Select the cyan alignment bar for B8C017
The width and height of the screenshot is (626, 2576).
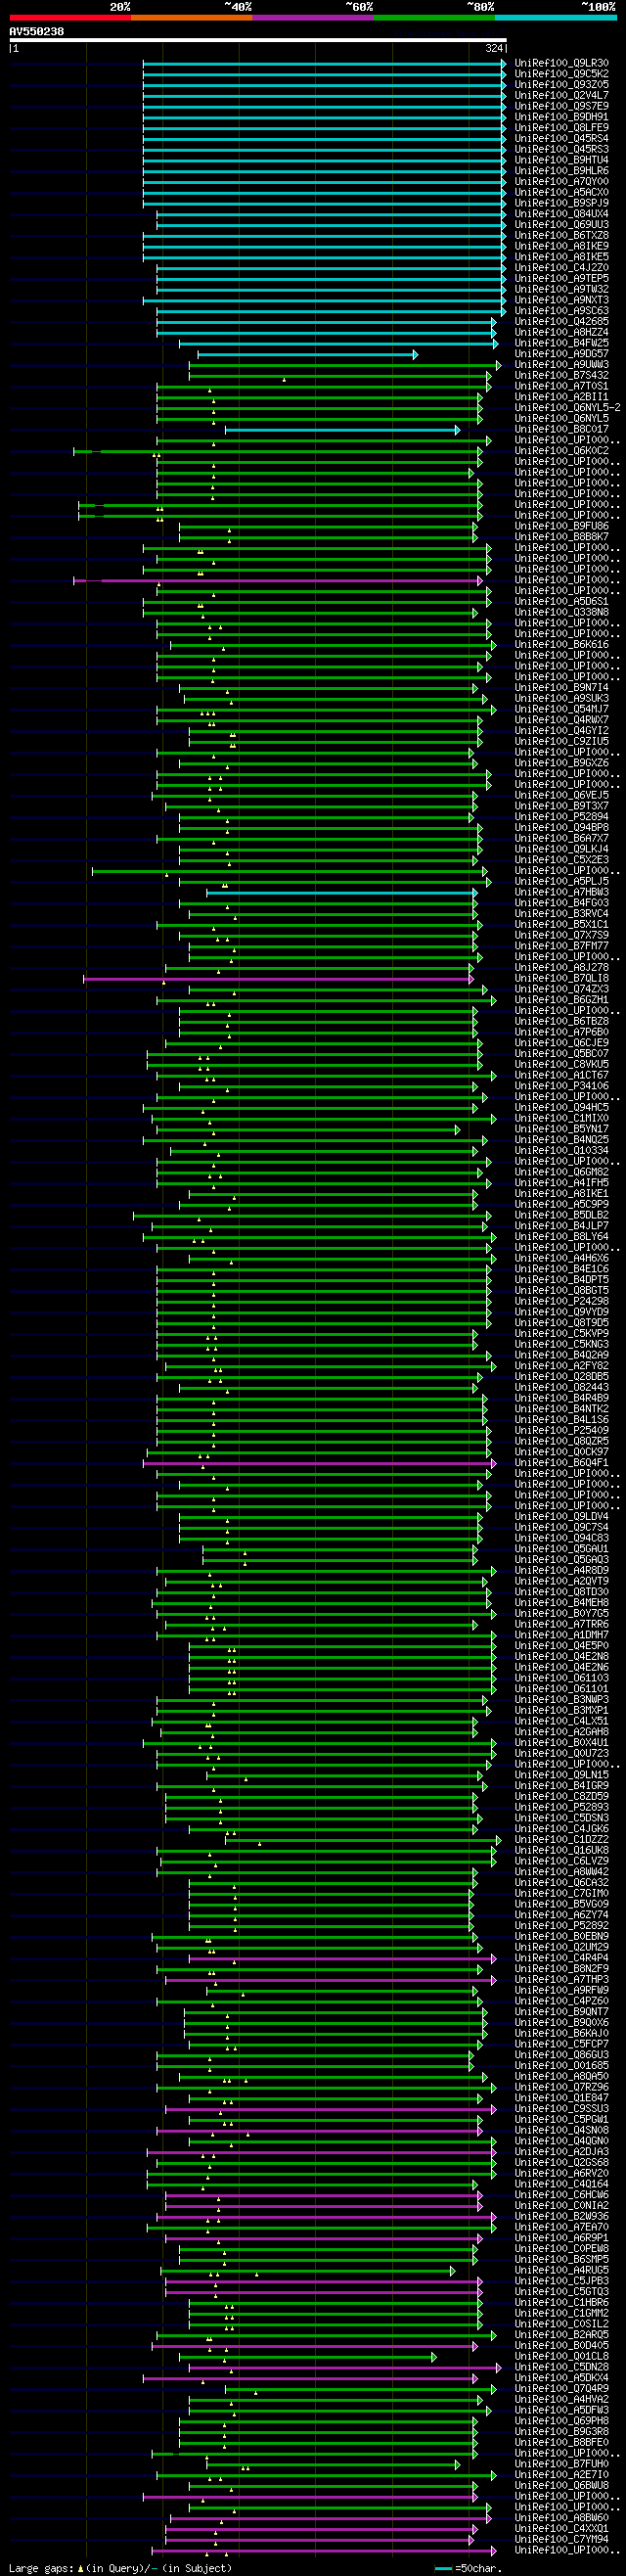(x=342, y=430)
